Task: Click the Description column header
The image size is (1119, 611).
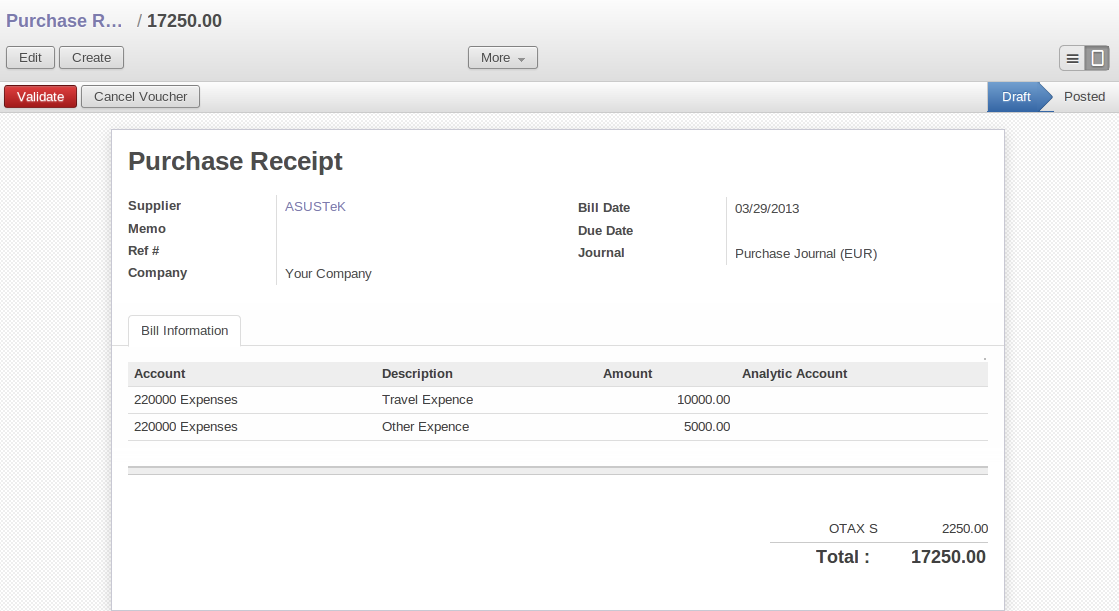Action: click(x=417, y=374)
